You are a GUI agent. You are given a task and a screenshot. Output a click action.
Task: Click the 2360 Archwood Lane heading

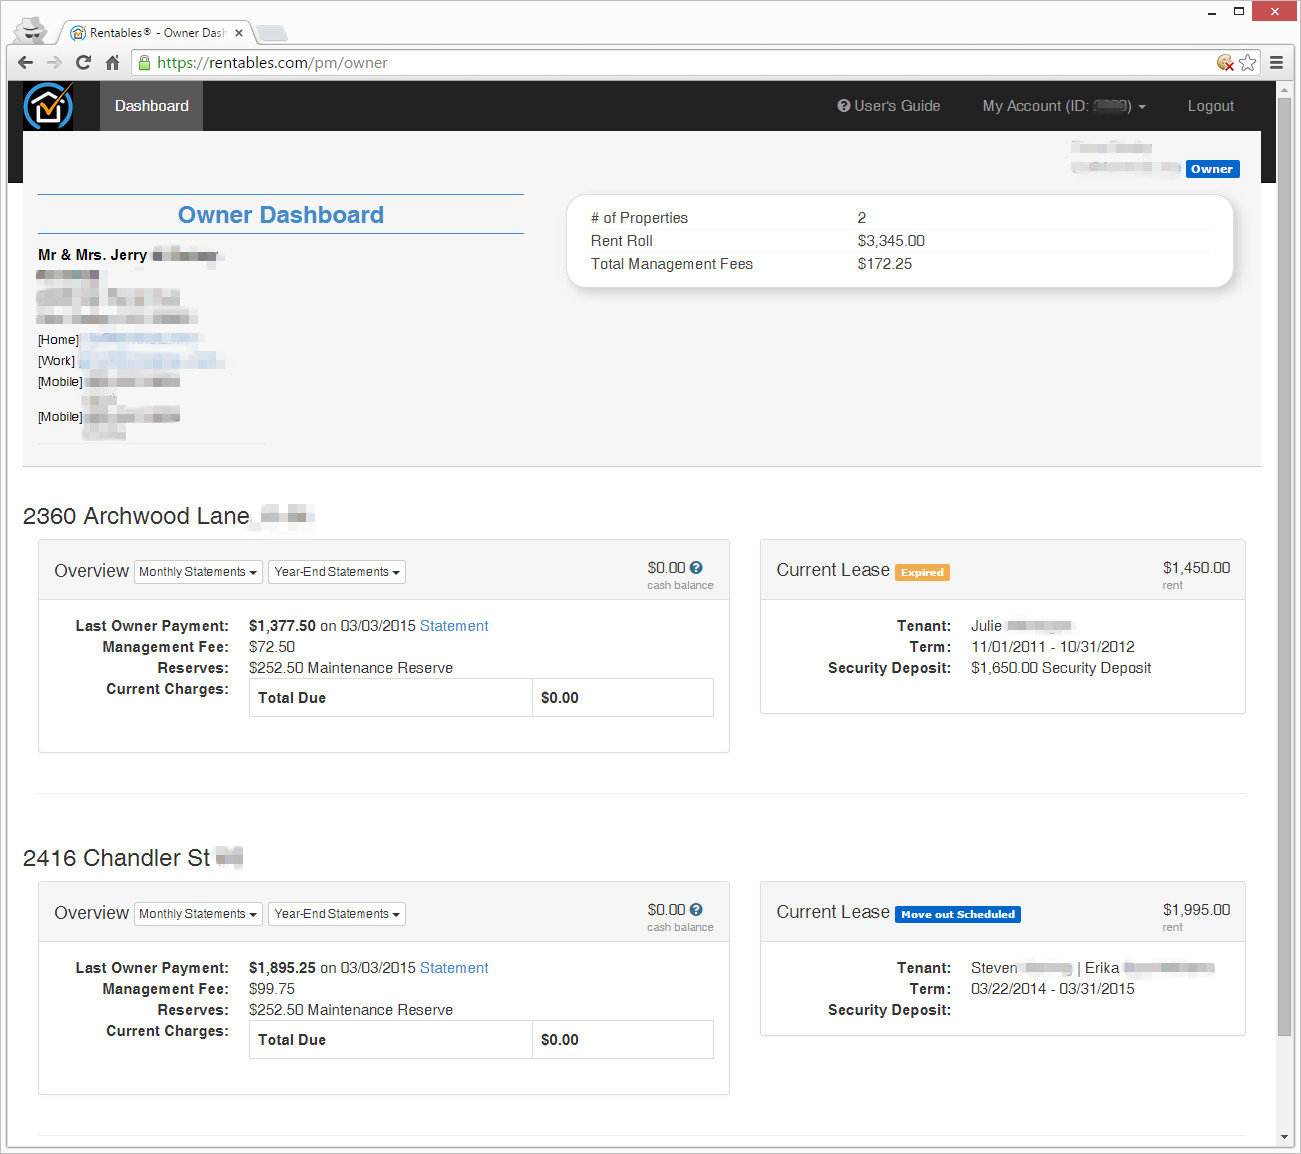pyautogui.click(x=136, y=516)
